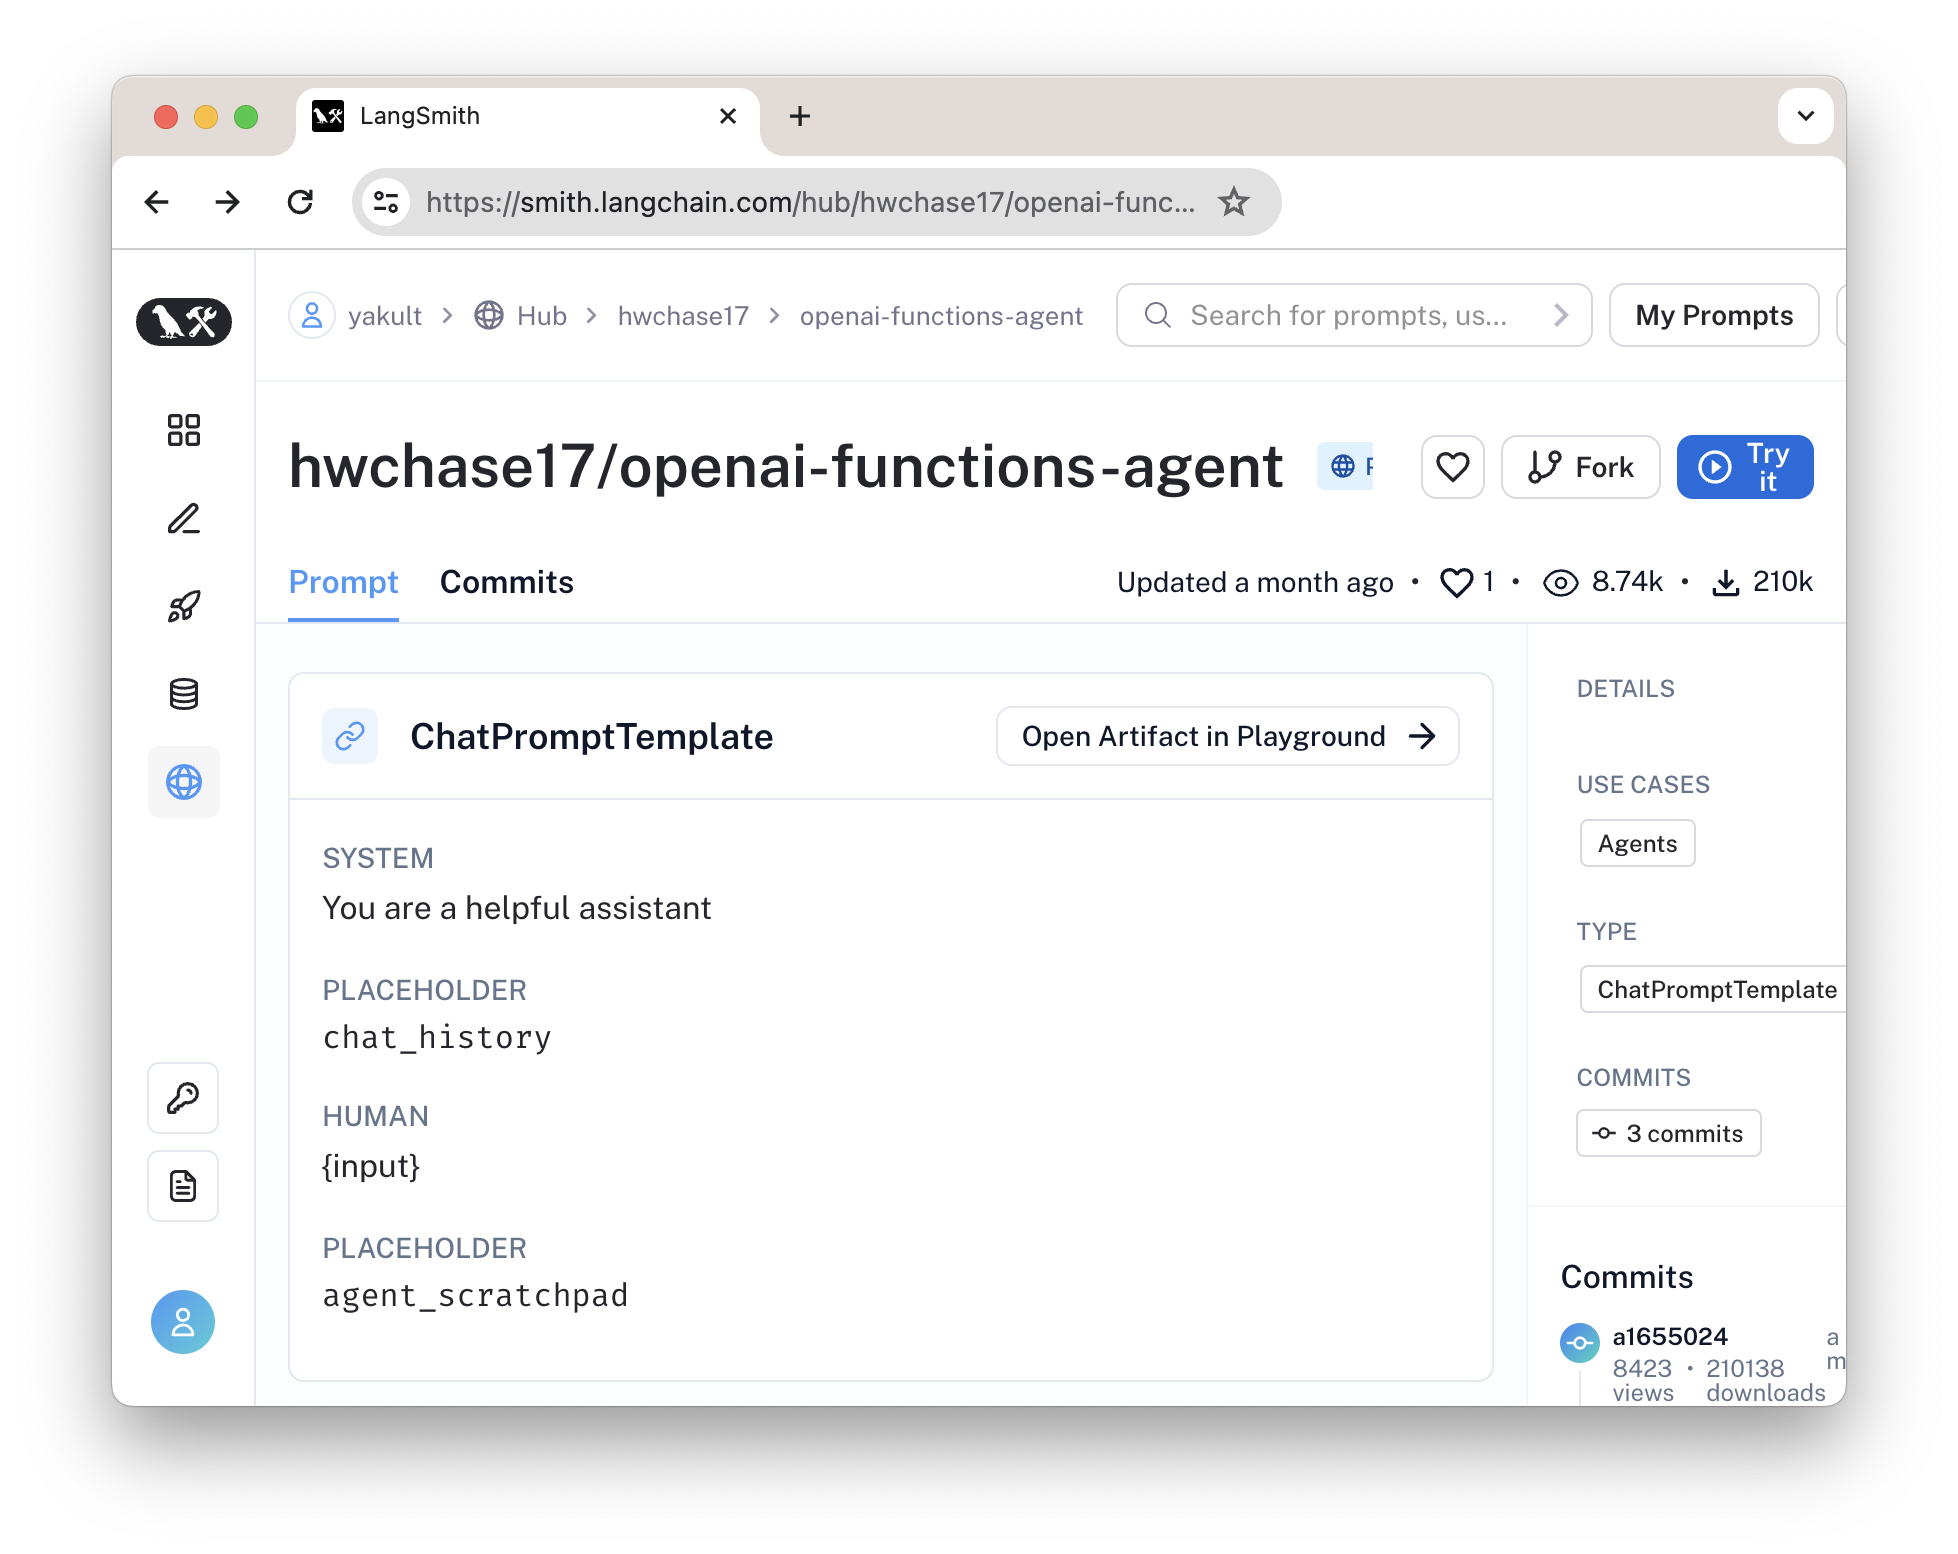The height and width of the screenshot is (1554, 1958).
Task: Open the database datasets icon in the sidebar
Action: click(x=184, y=694)
